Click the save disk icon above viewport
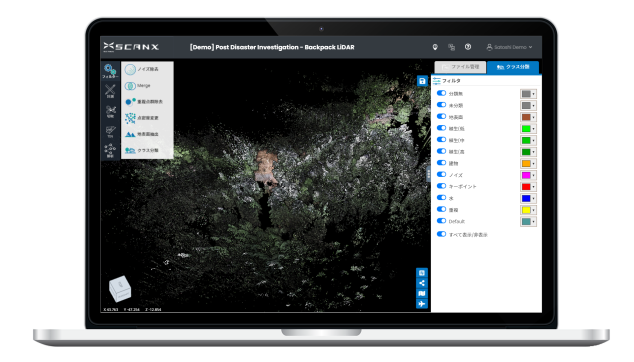Viewport: 634px width, 362px height. click(x=422, y=81)
